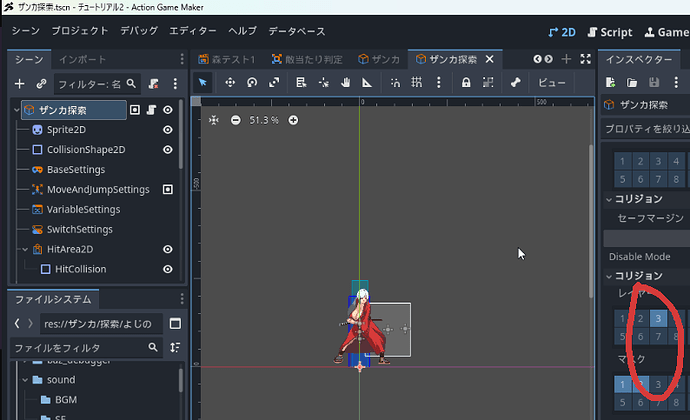Click the lock selected node icon
Viewport: 690px width, 420px height.
click(466, 82)
